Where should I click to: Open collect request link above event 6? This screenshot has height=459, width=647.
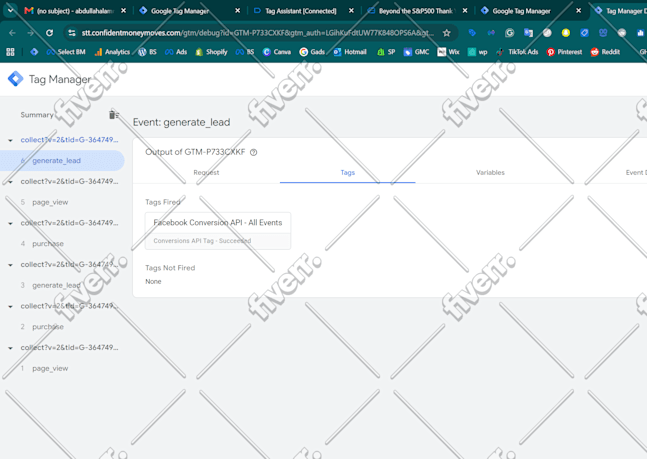pos(69,140)
